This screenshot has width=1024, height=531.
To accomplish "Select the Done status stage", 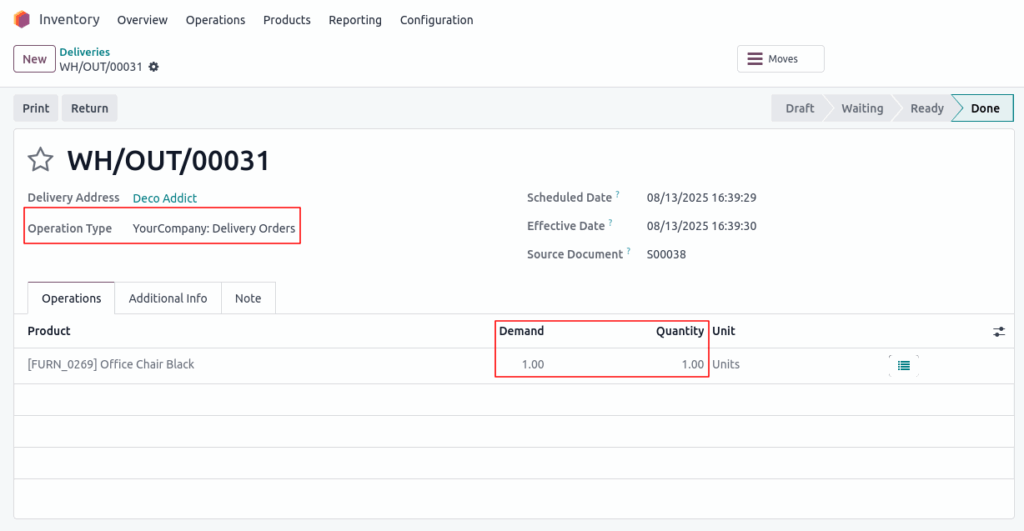I will coord(985,108).
